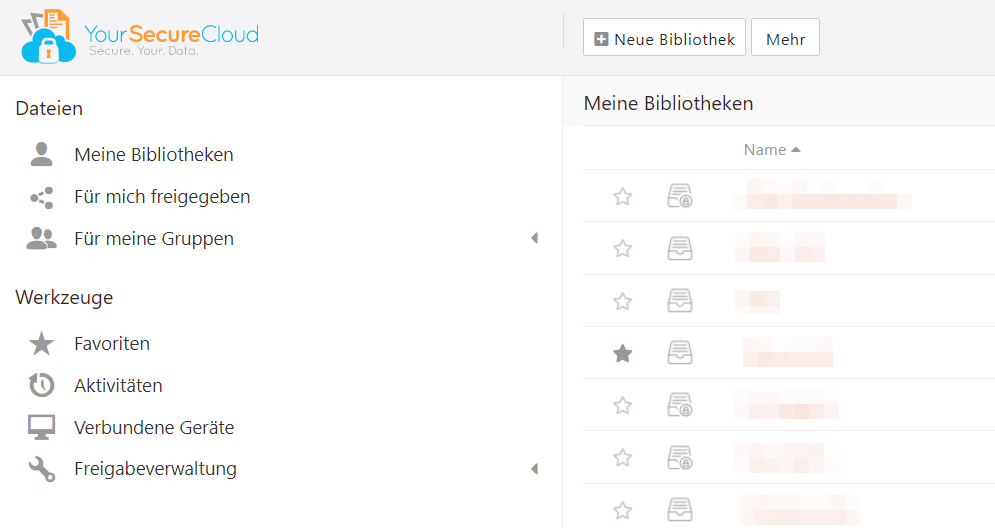
Task: Click the encrypted library icon in first row
Action: point(680,195)
